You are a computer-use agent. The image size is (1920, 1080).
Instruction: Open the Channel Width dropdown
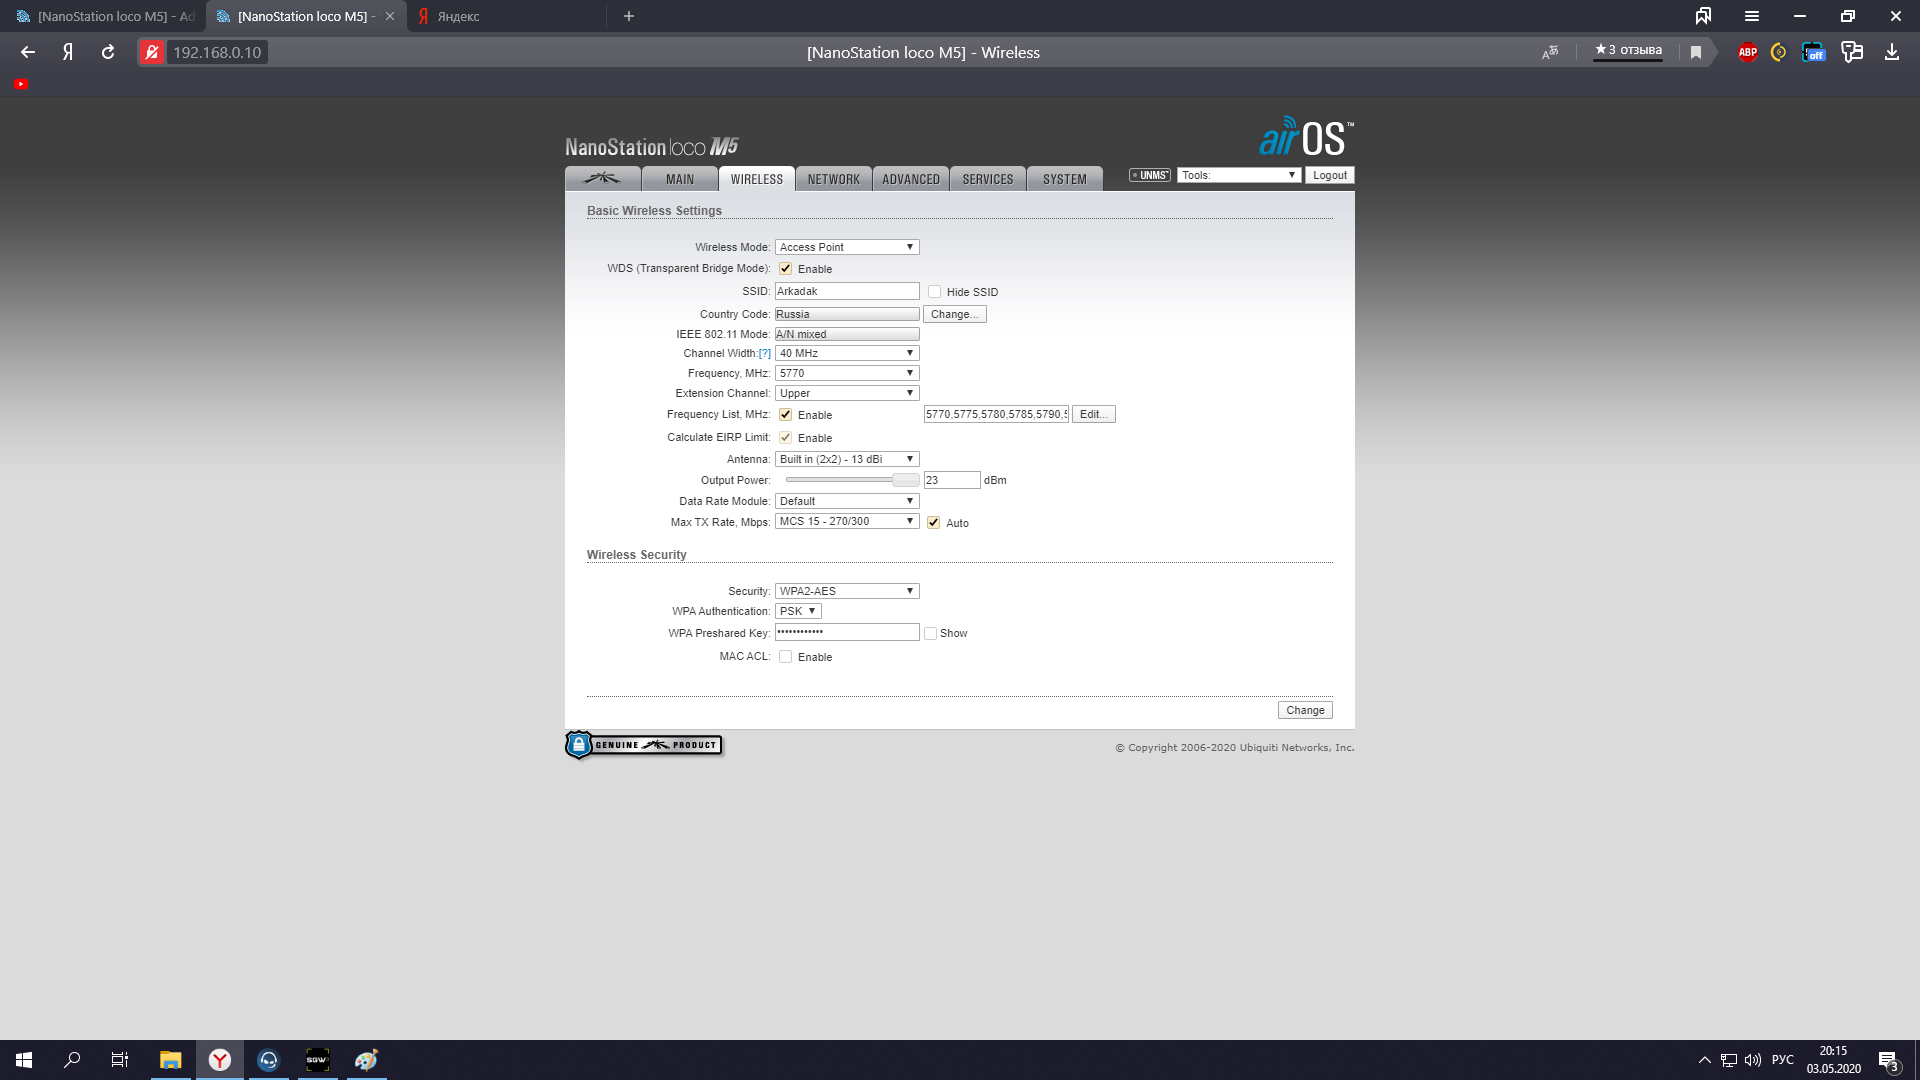click(x=847, y=353)
